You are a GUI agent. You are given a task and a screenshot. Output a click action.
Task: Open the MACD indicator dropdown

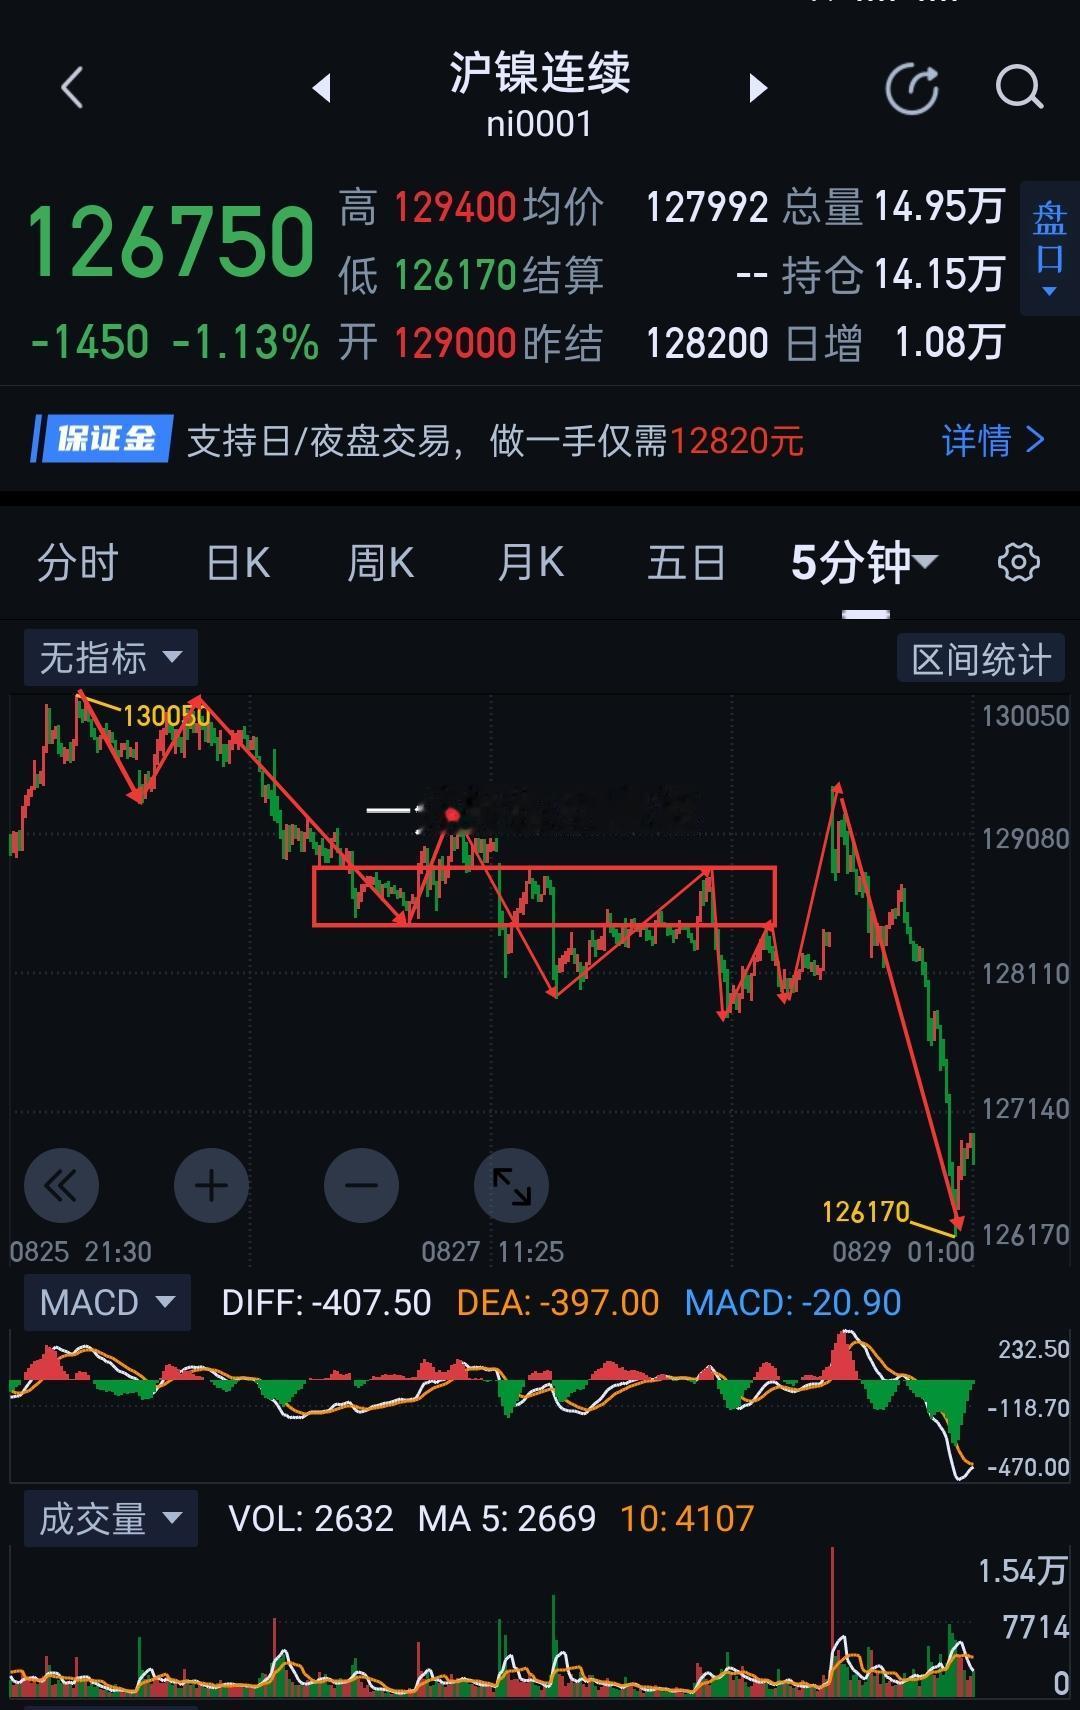pos(107,1303)
